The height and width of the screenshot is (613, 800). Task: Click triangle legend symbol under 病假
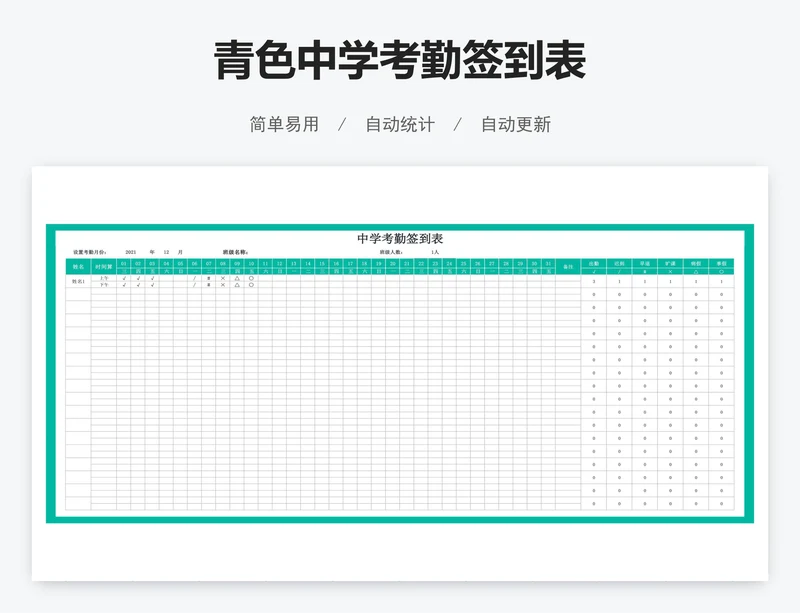(x=696, y=272)
